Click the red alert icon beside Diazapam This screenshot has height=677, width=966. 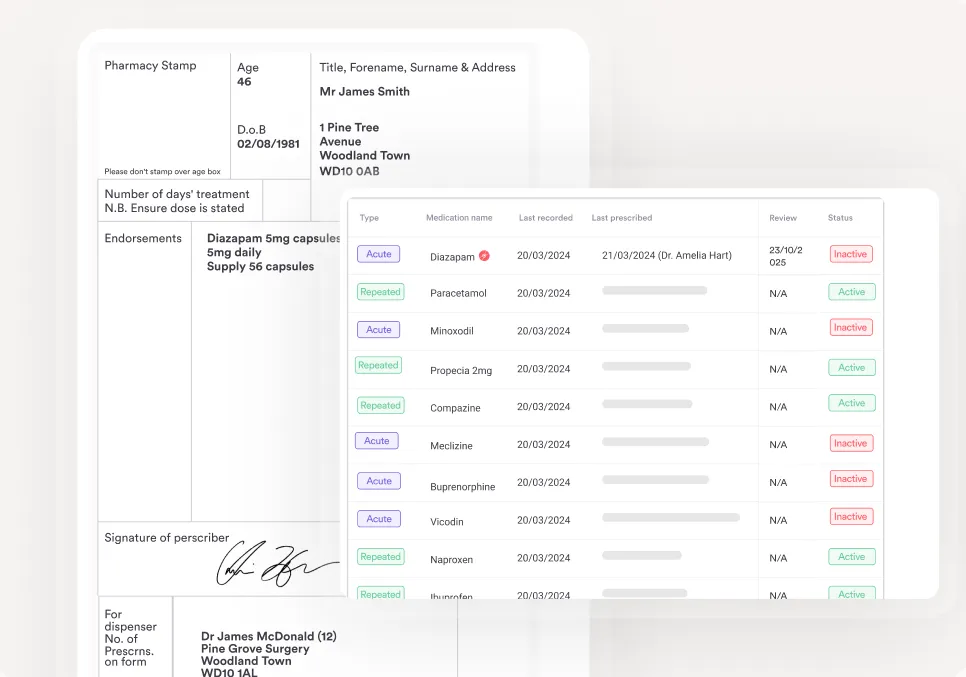485,254
